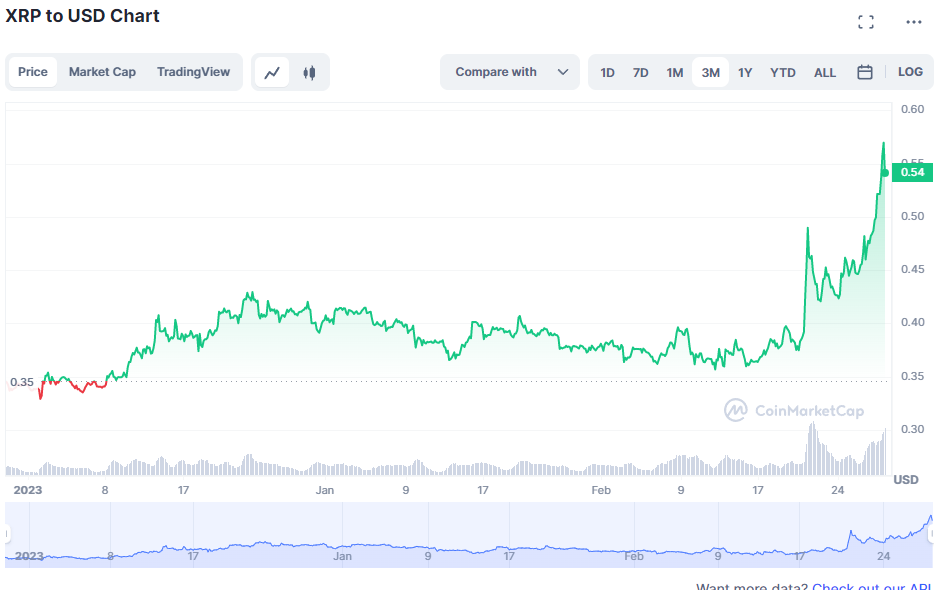Click the Compare with chevron arrow
This screenshot has height=590, width=948.
coord(563,72)
